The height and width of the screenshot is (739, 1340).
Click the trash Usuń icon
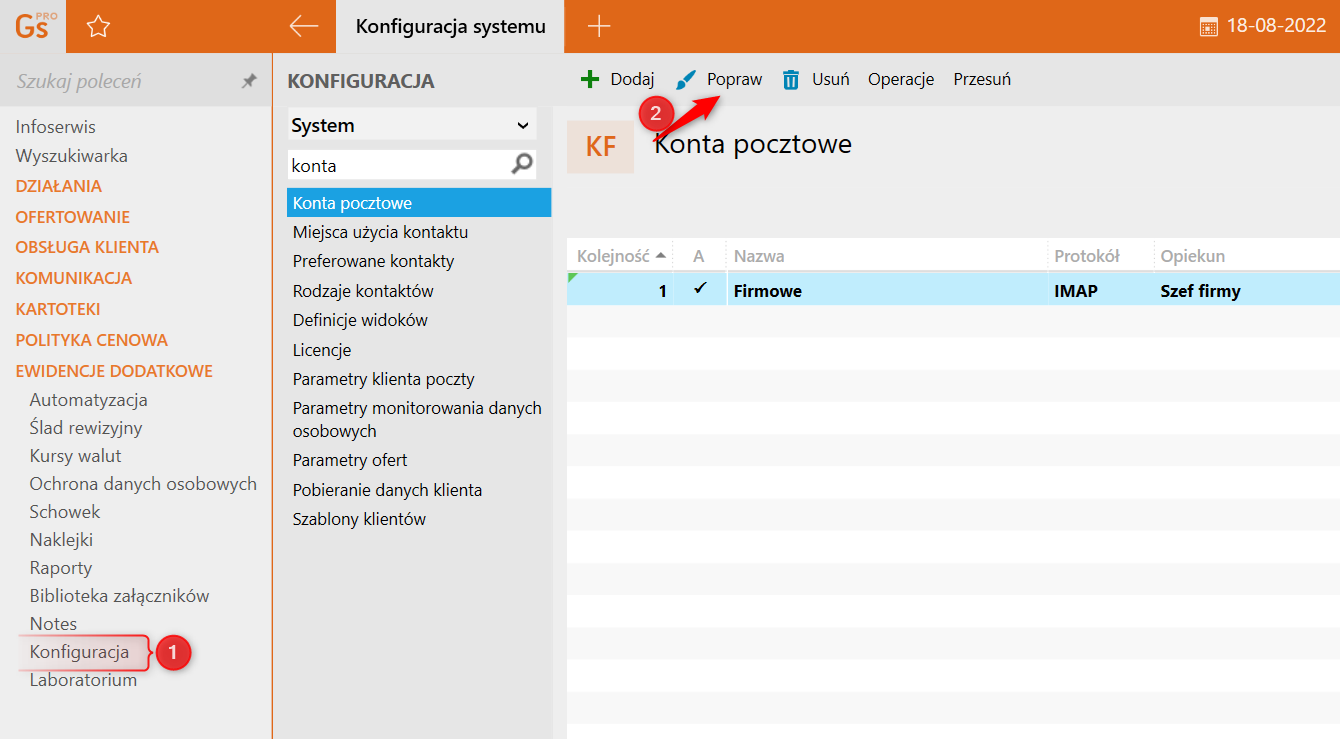[791, 80]
